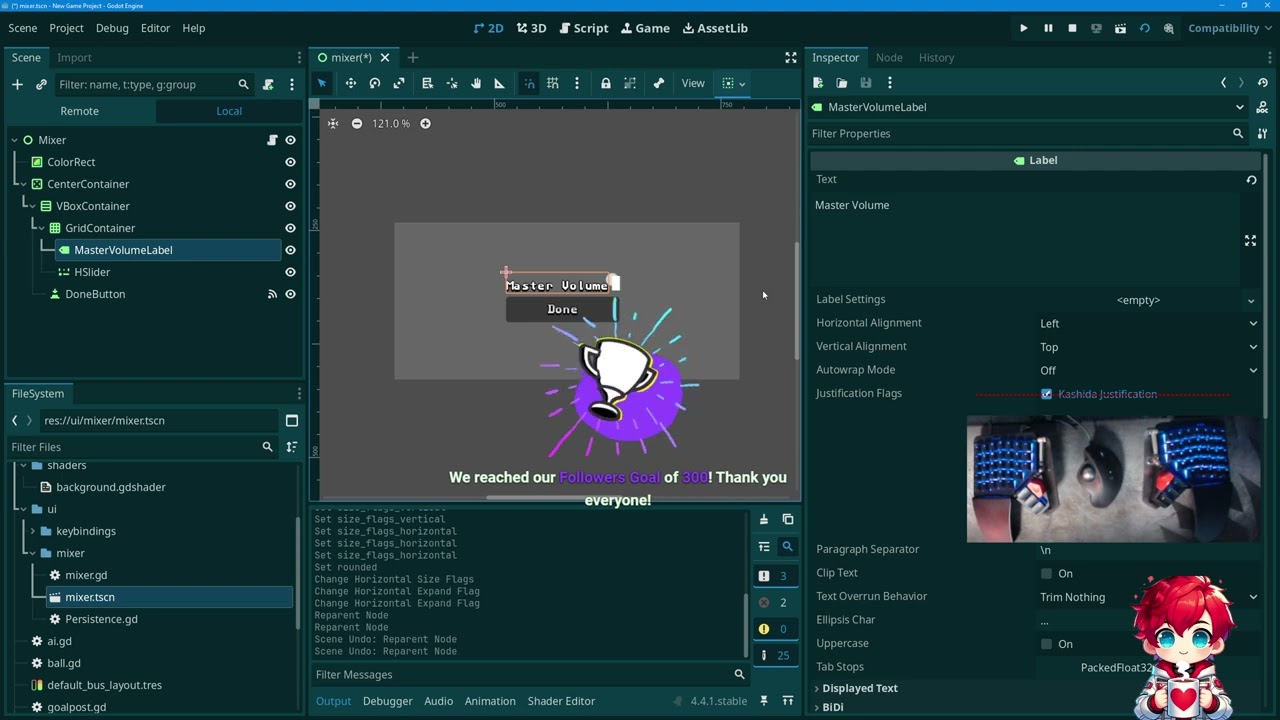The width and height of the screenshot is (1280, 720).
Task: Expand the Displayed Text section
Action: click(x=859, y=688)
